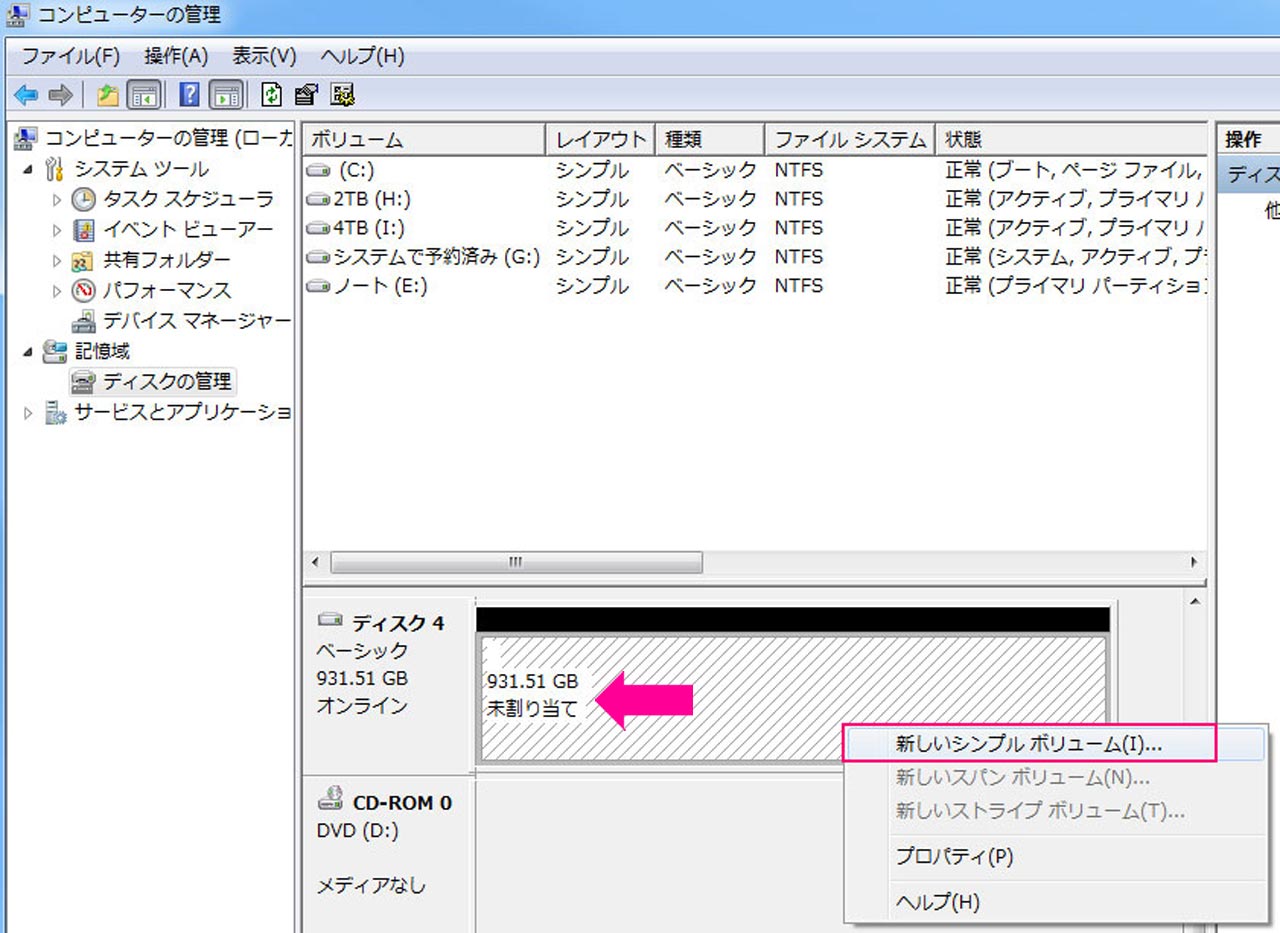Select Performance (パフォーマンス) icon

[84, 291]
